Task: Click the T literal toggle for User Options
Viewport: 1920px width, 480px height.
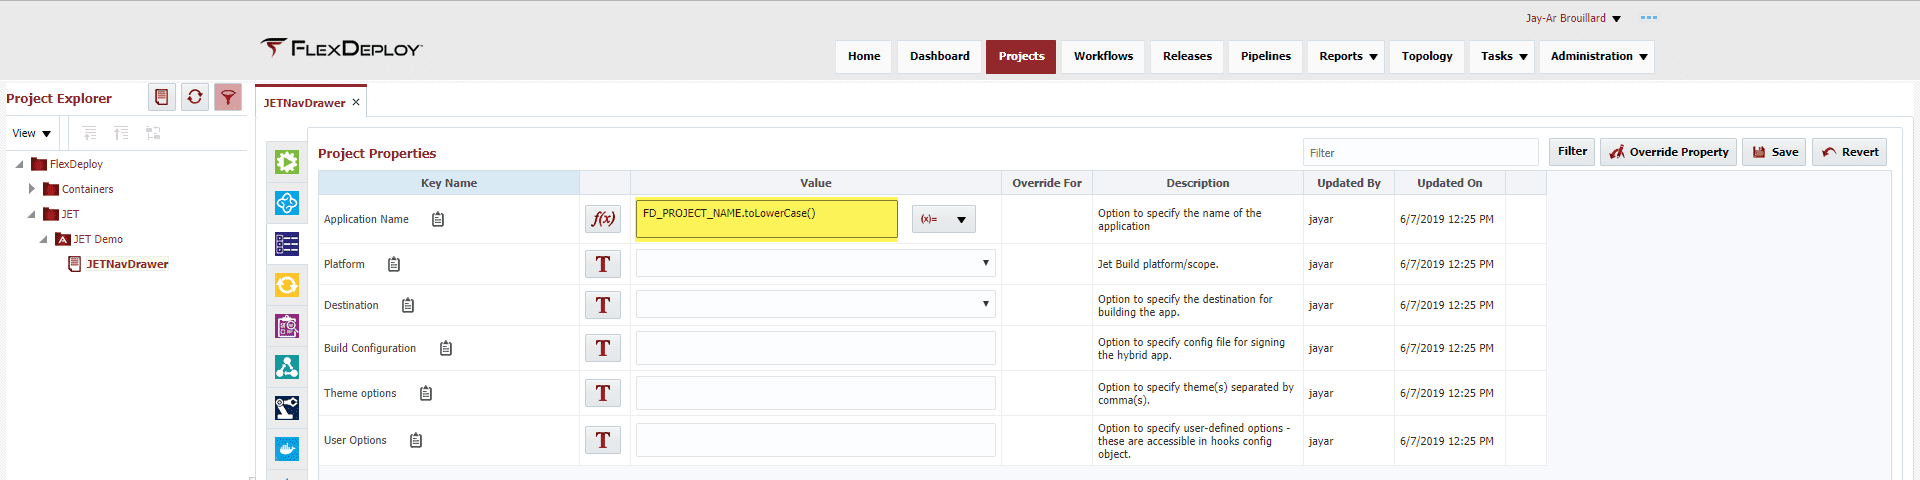Action: (x=603, y=440)
